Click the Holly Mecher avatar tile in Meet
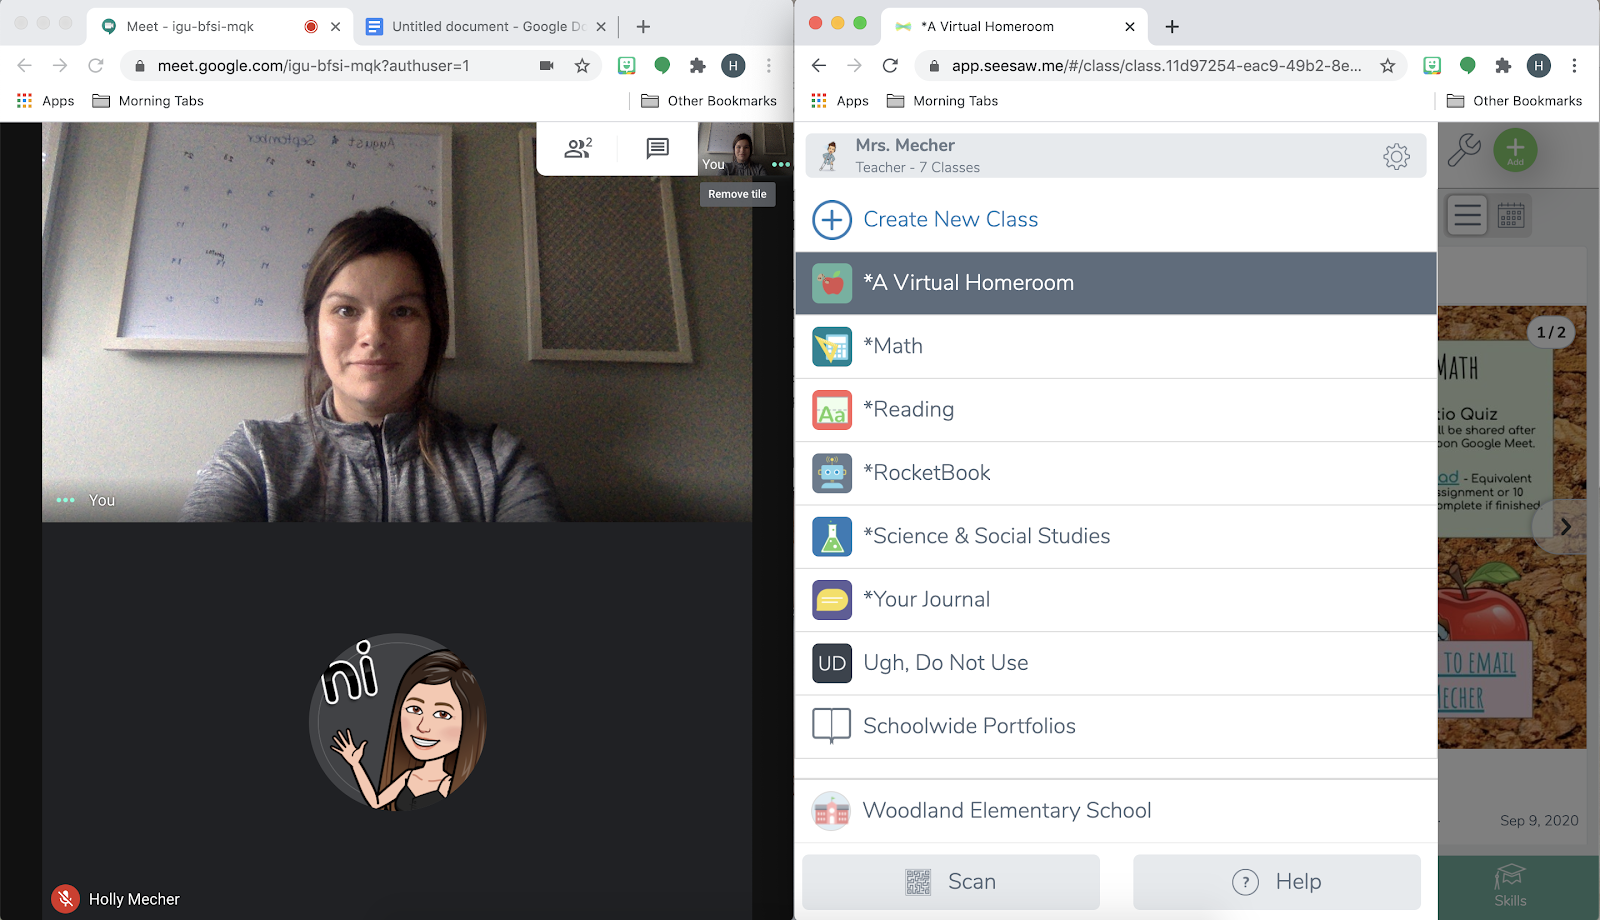The height and width of the screenshot is (920, 1600). point(398,722)
